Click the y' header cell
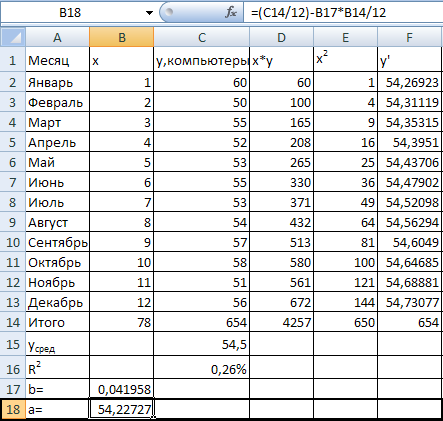This screenshot has height=421, width=443. coord(410,60)
